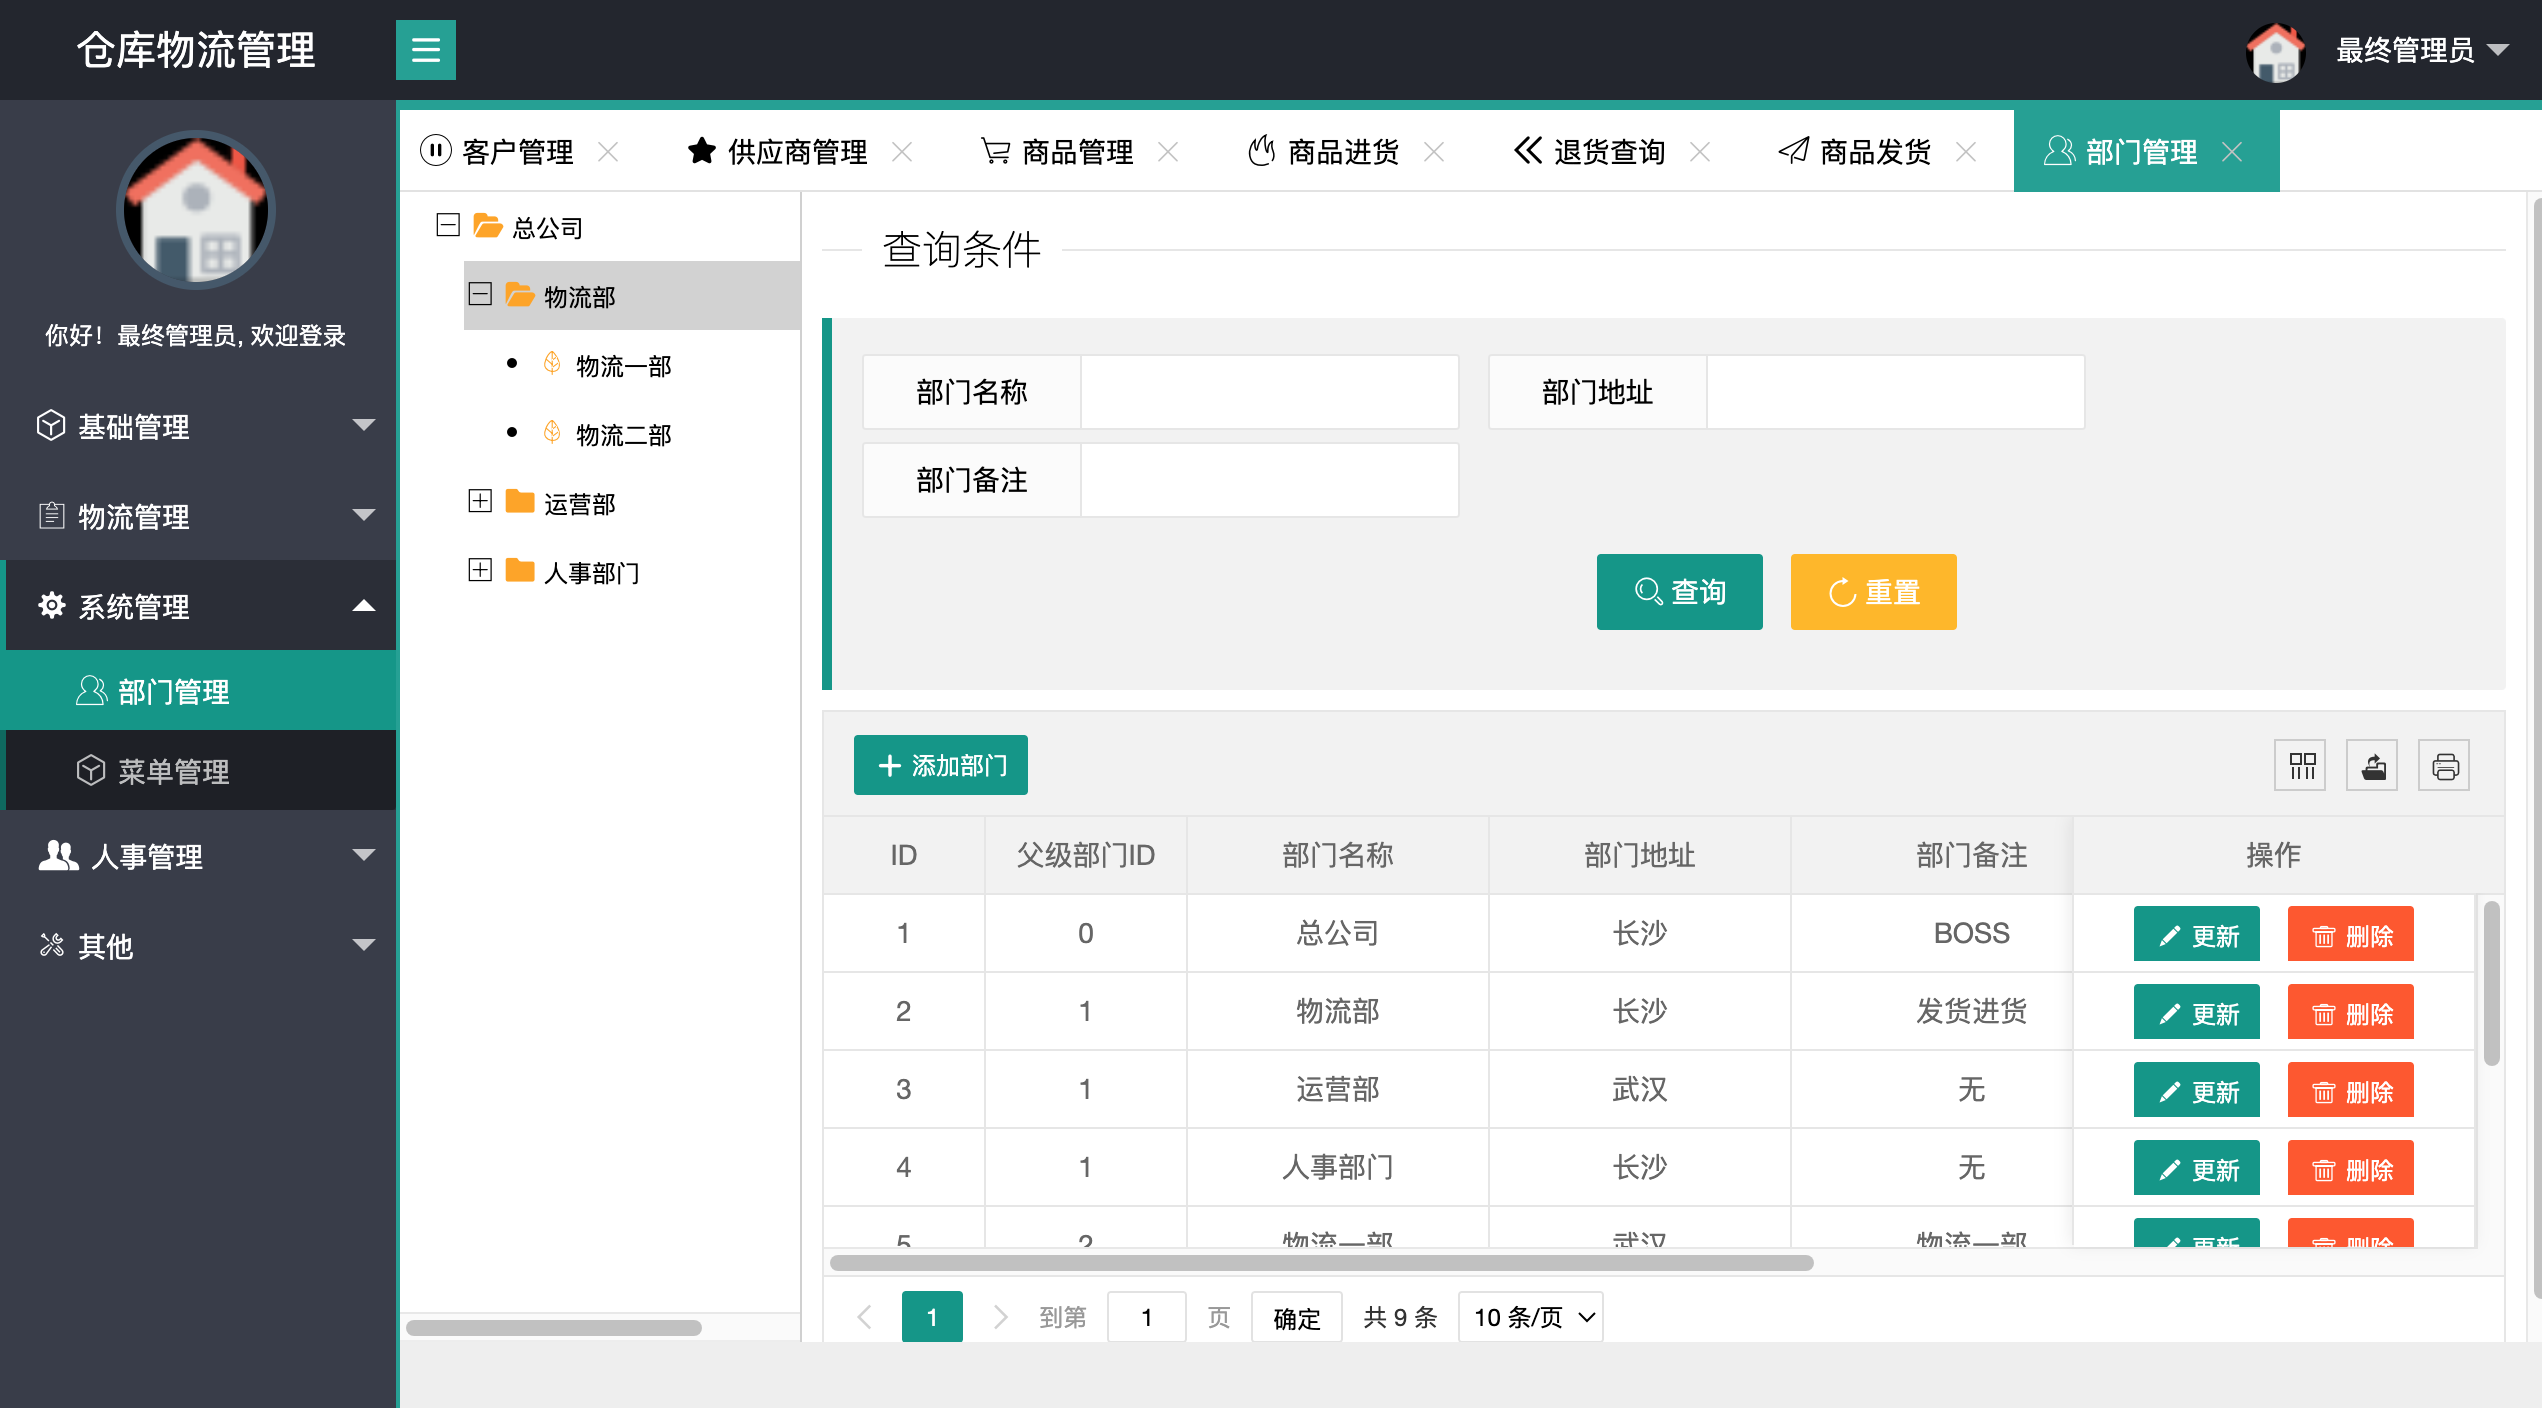This screenshot has width=2542, height=1408.
Task: Toggle the sidebar with the hamburger menu icon
Action: 426,50
